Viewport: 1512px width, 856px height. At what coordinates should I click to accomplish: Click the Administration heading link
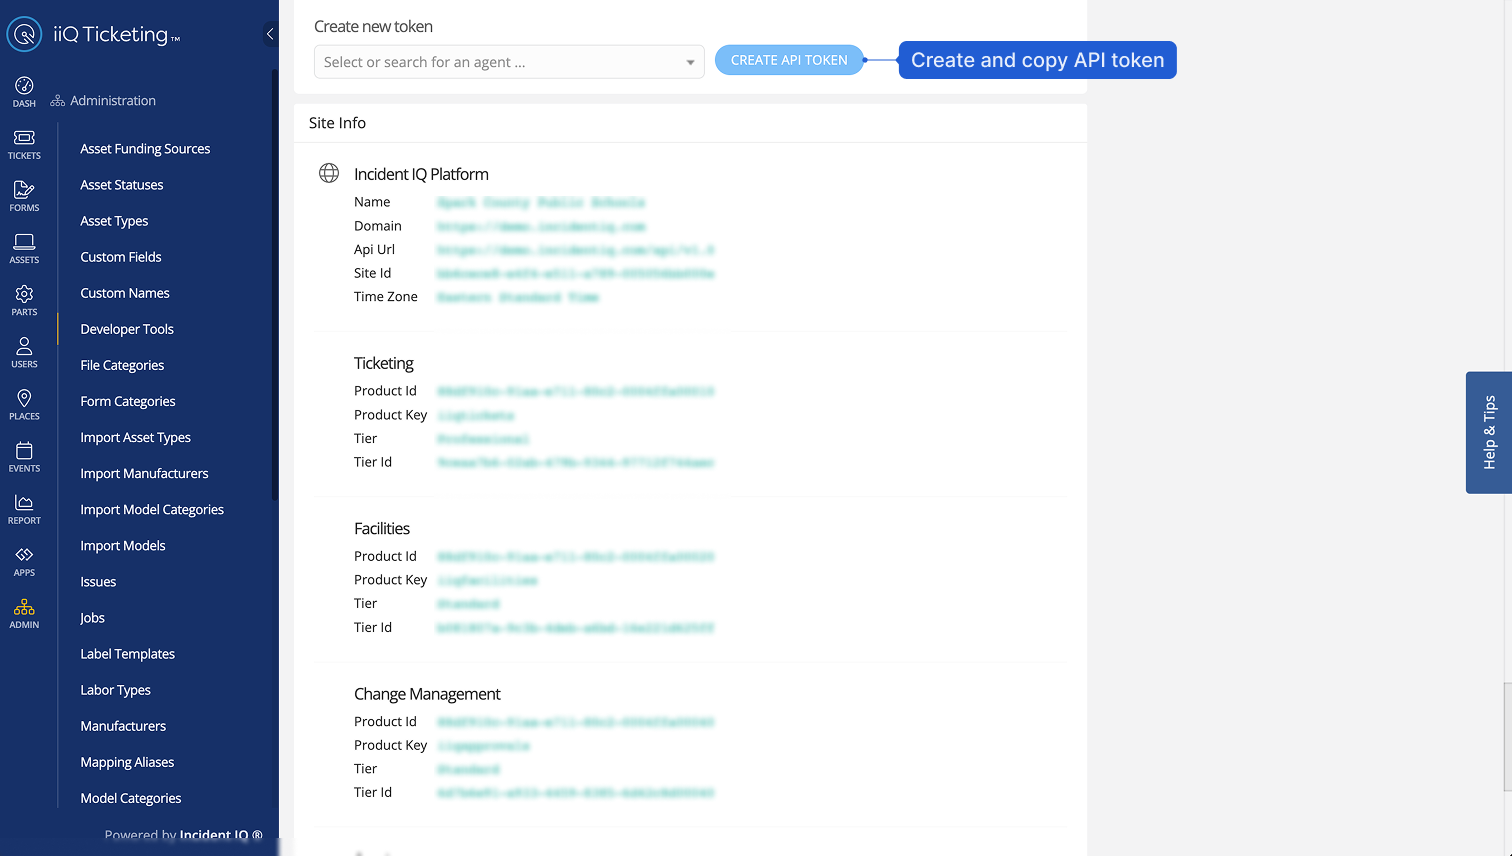click(x=113, y=101)
